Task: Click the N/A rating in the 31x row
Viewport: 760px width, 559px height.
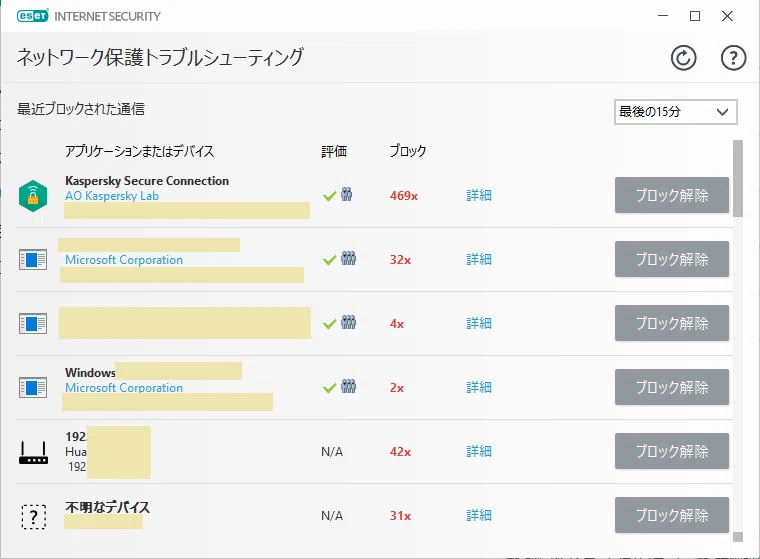Action: [332, 516]
